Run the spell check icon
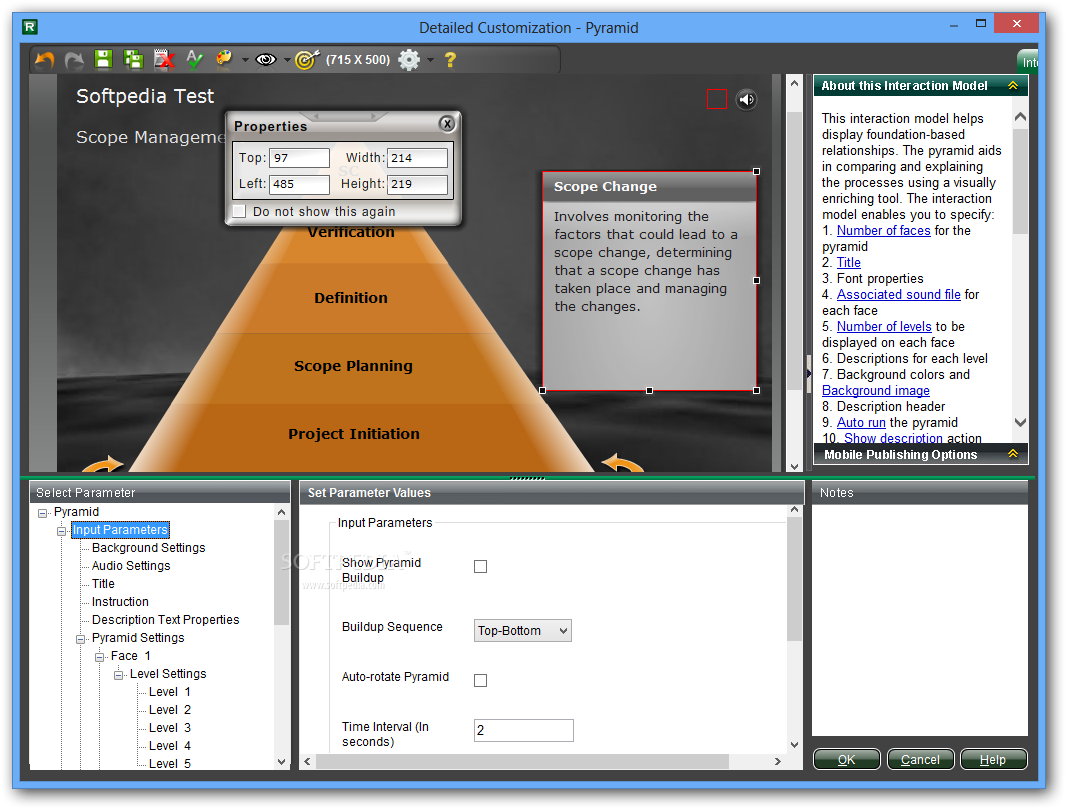 (x=194, y=60)
